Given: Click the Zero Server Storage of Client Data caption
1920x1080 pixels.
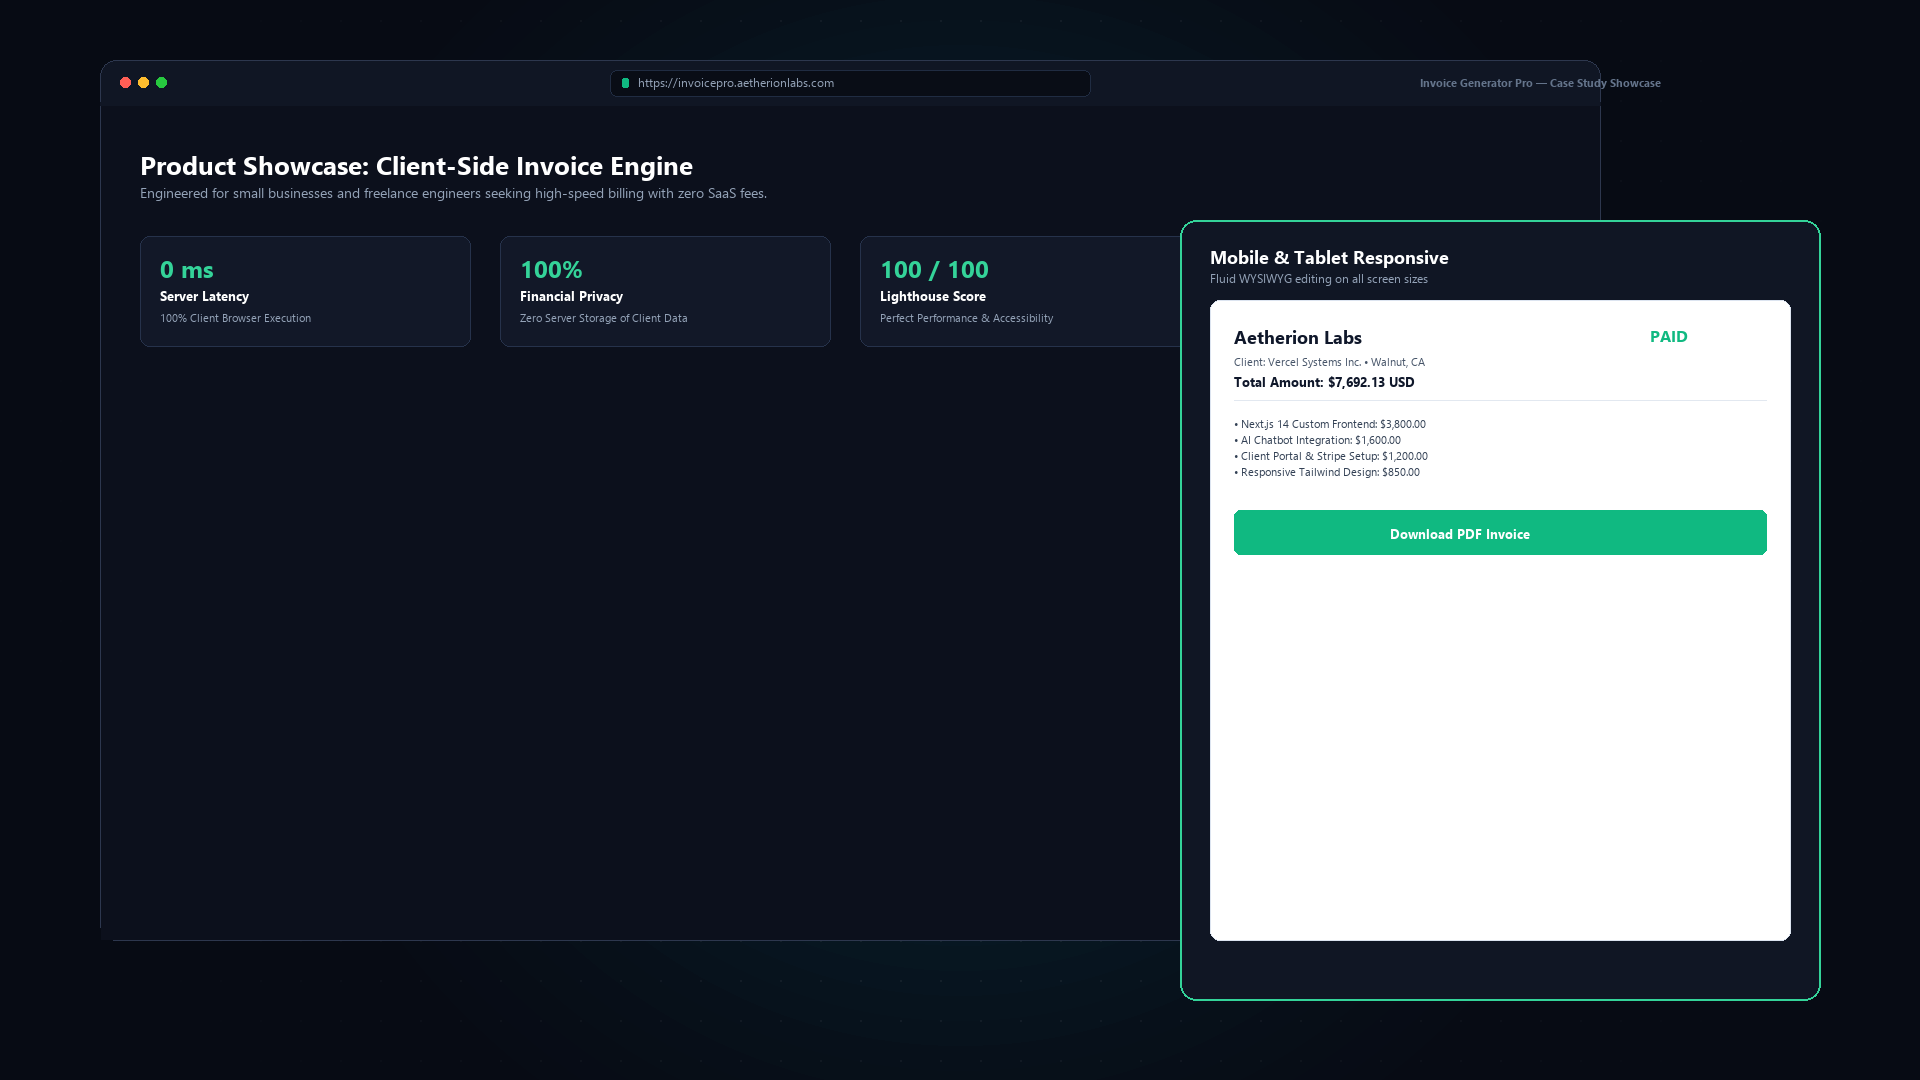Looking at the screenshot, I should click(603, 318).
